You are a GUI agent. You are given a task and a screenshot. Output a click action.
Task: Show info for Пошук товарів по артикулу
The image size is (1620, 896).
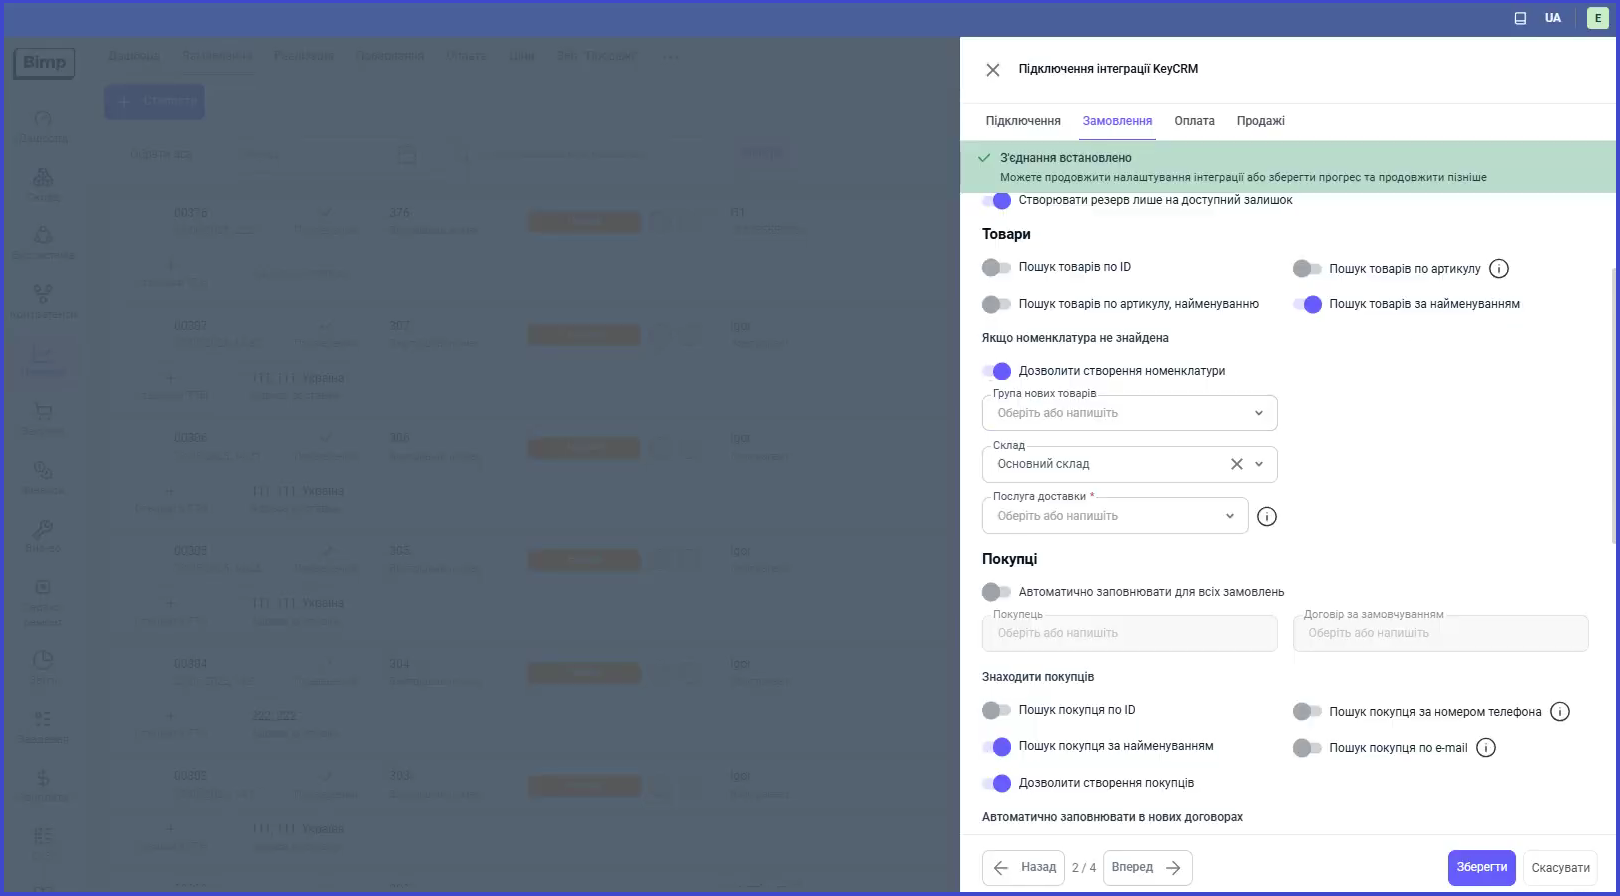click(1499, 269)
